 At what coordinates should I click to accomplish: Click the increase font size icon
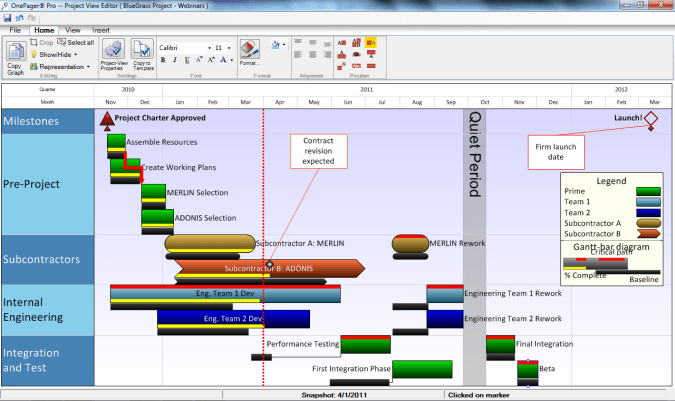click(211, 60)
